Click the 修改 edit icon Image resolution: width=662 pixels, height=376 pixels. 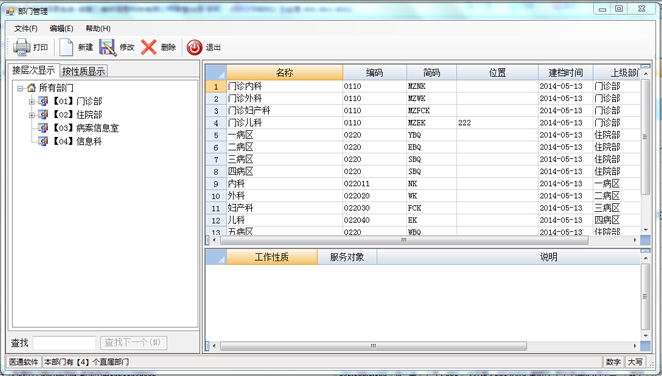(108, 47)
